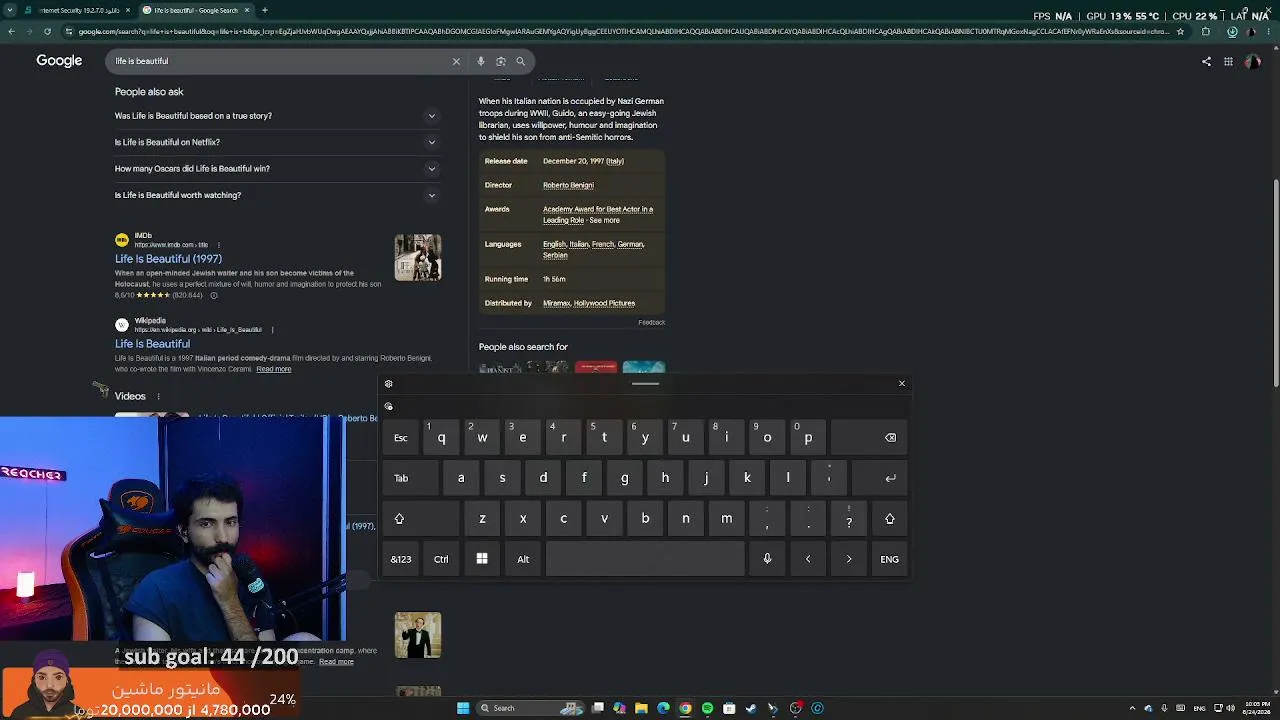
Task: Reload the current browser page
Action: [47, 31]
